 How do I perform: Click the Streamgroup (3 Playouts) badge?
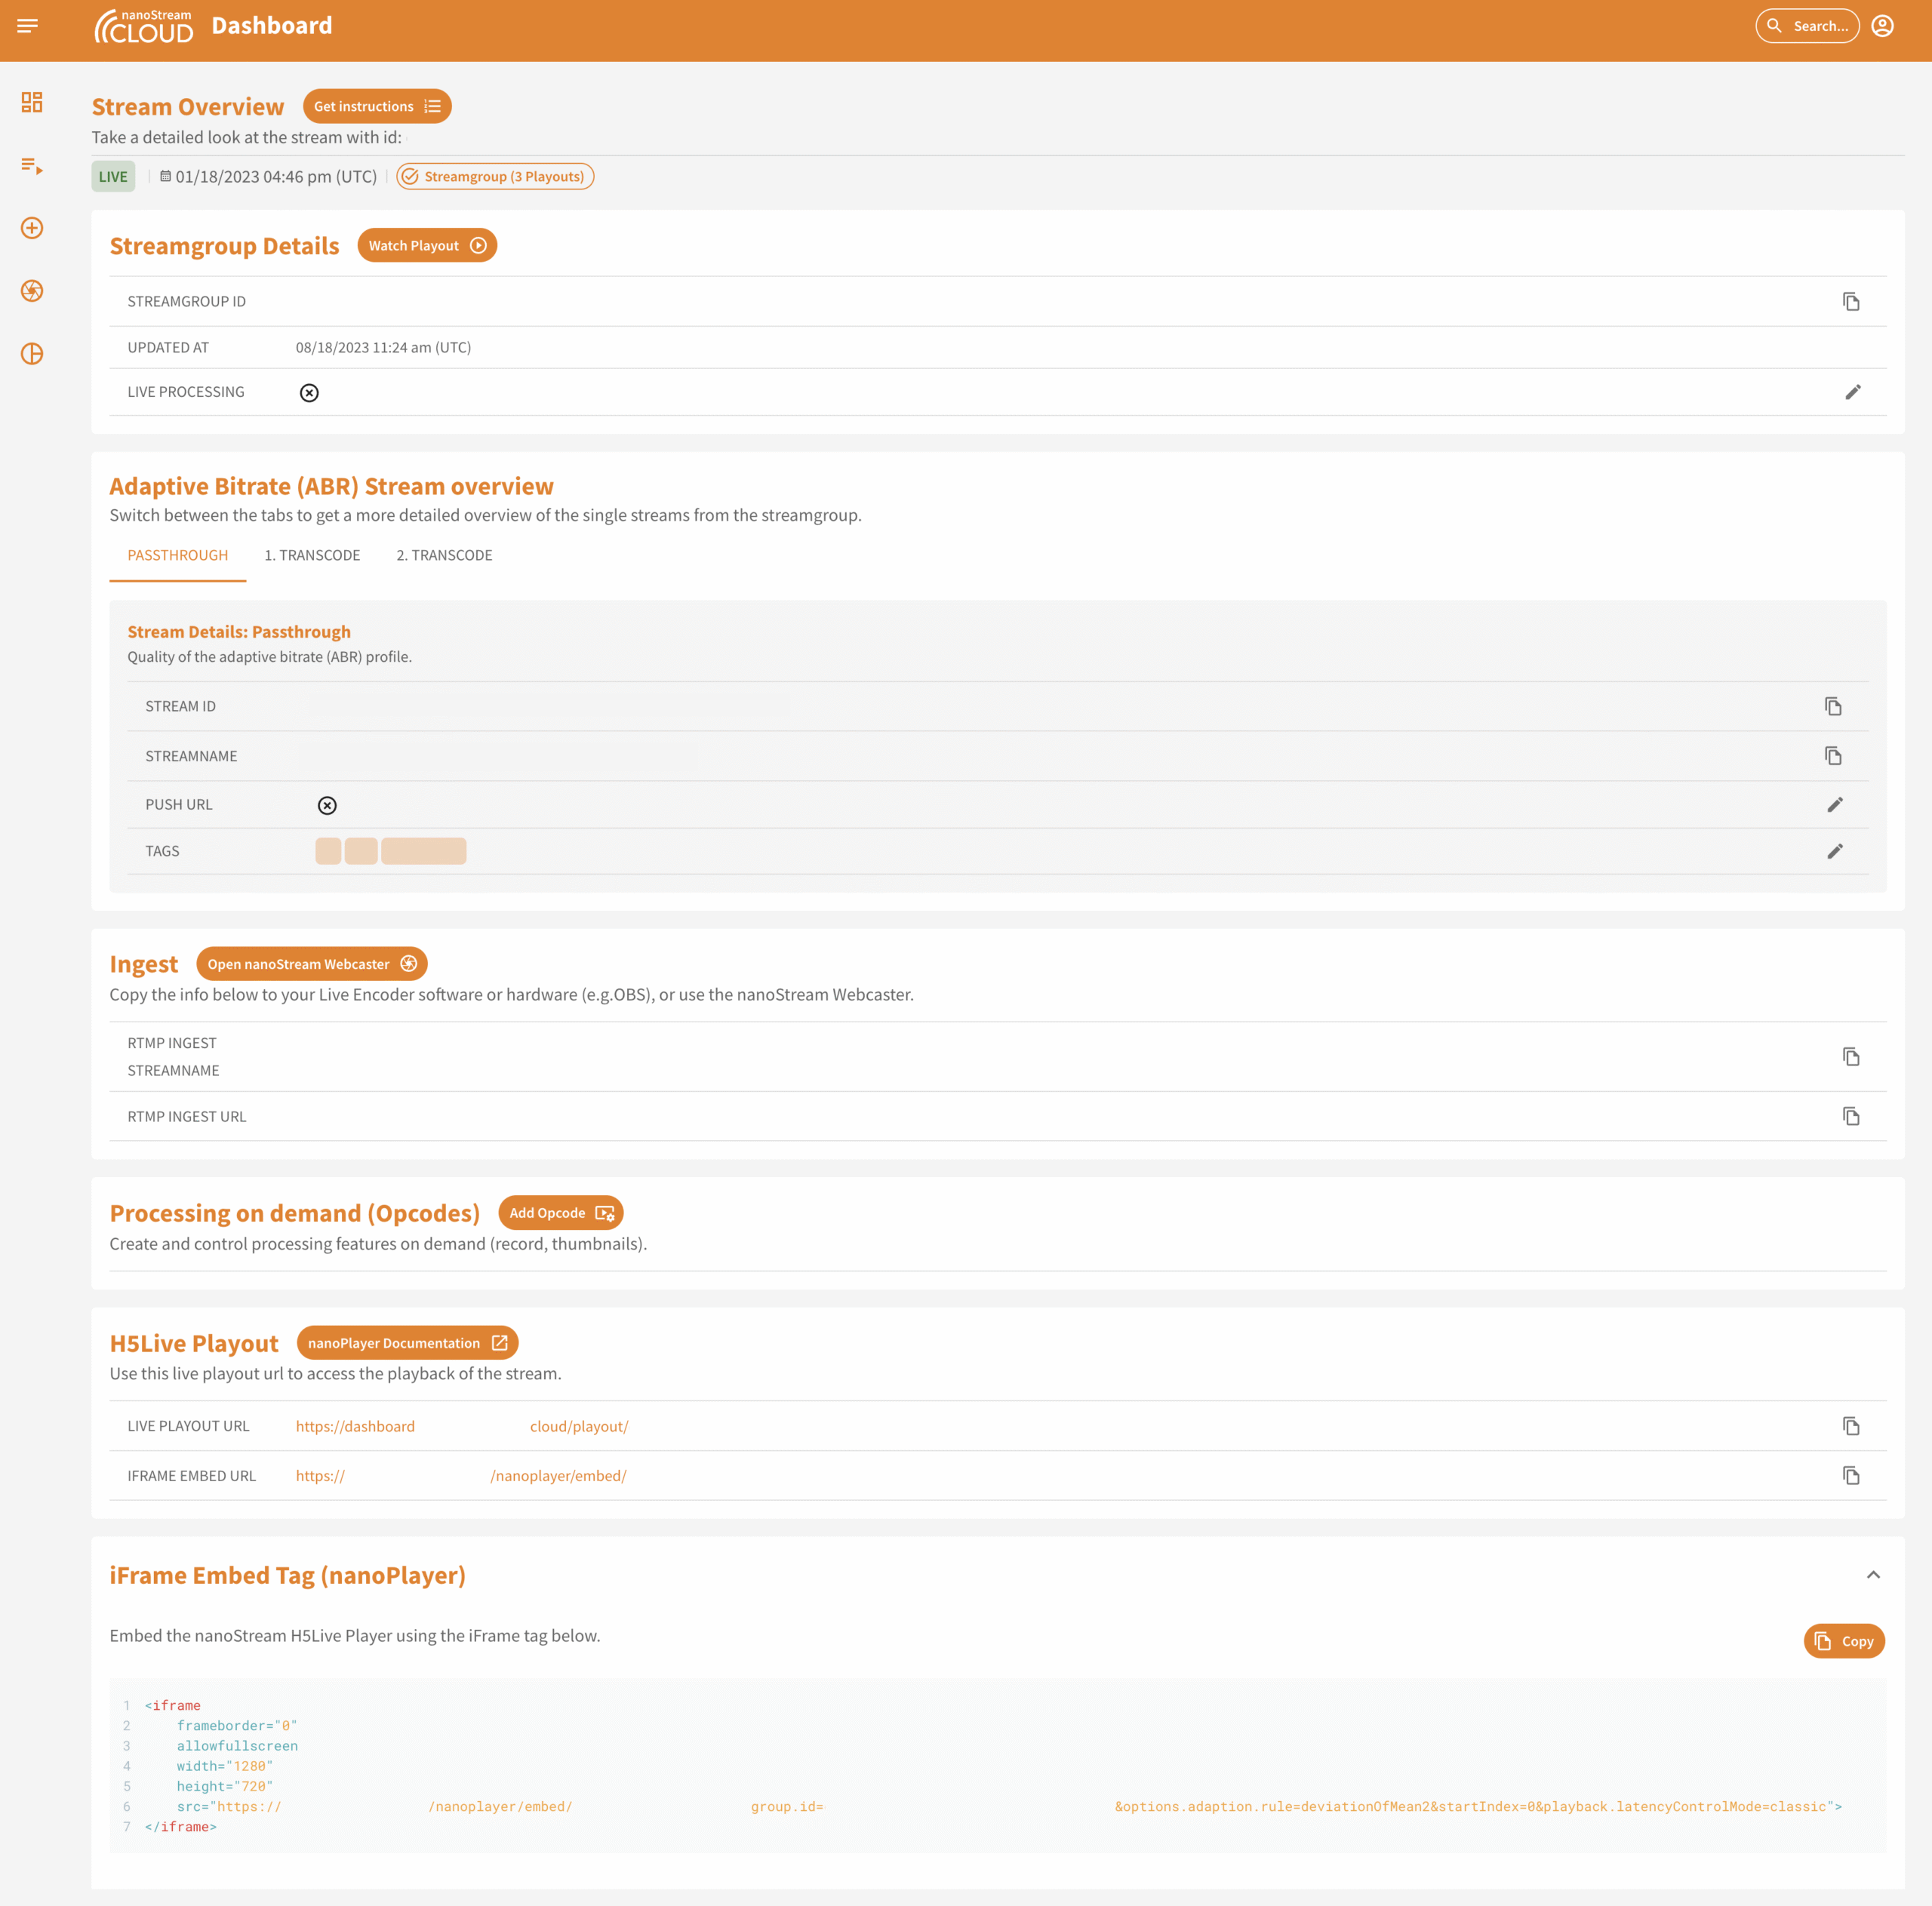[495, 177]
